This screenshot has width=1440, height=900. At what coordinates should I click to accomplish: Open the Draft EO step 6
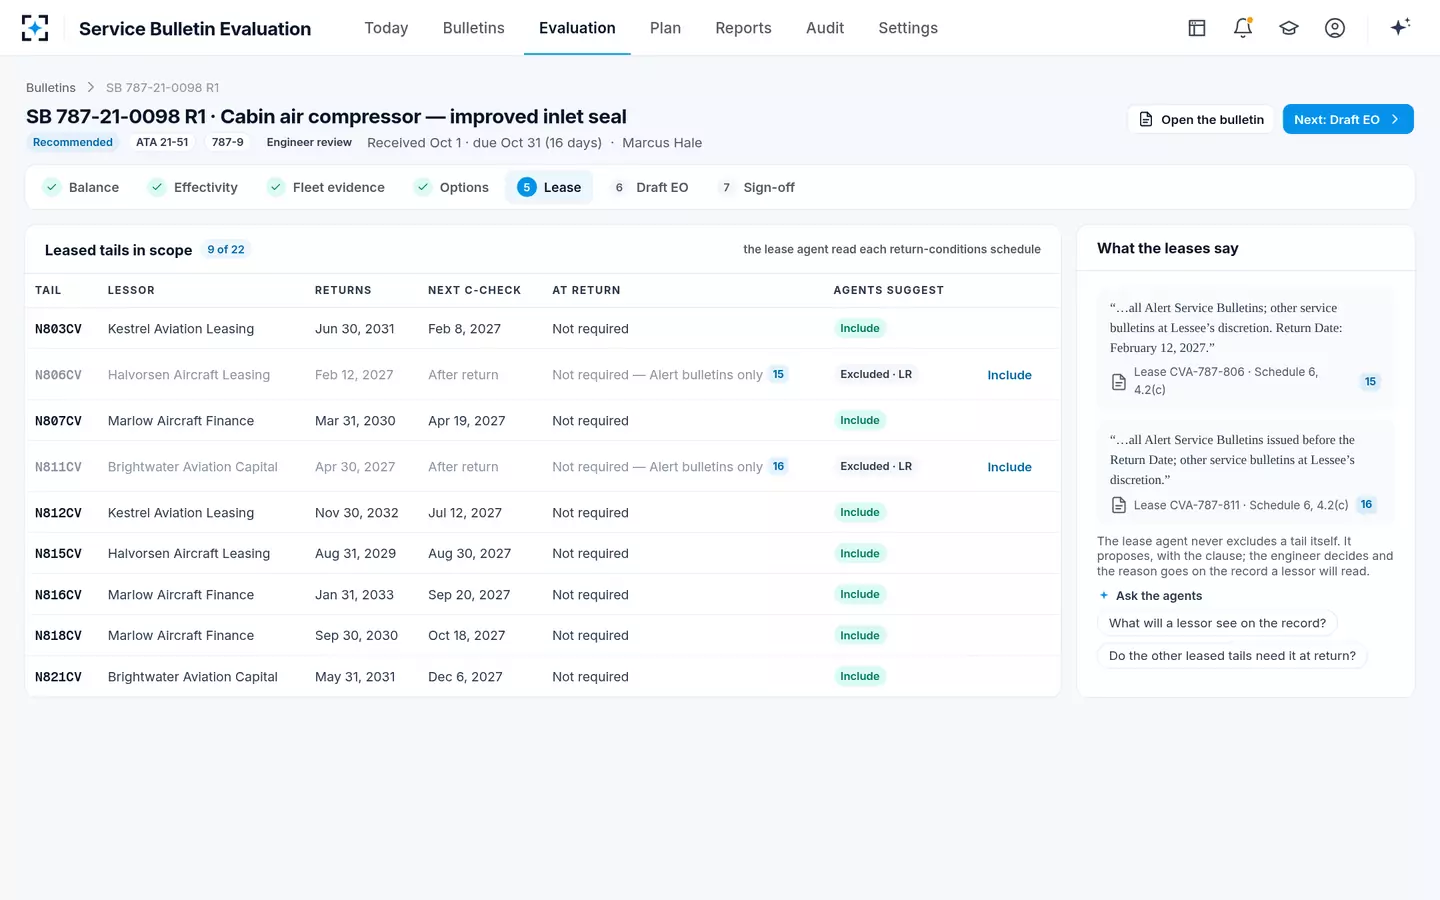click(x=650, y=188)
